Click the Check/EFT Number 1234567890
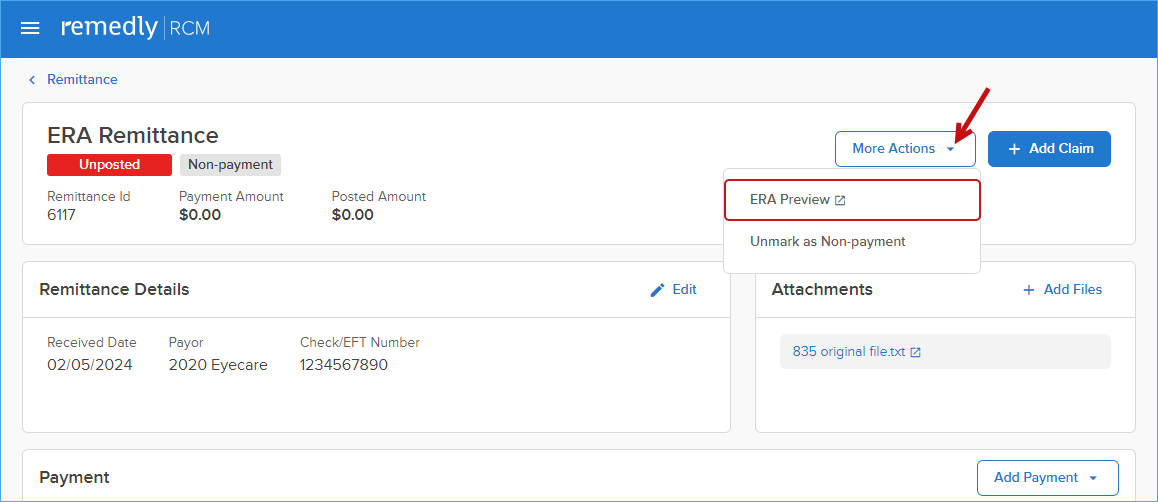The height and width of the screenshot is (502, 1158). coord(343,365)
